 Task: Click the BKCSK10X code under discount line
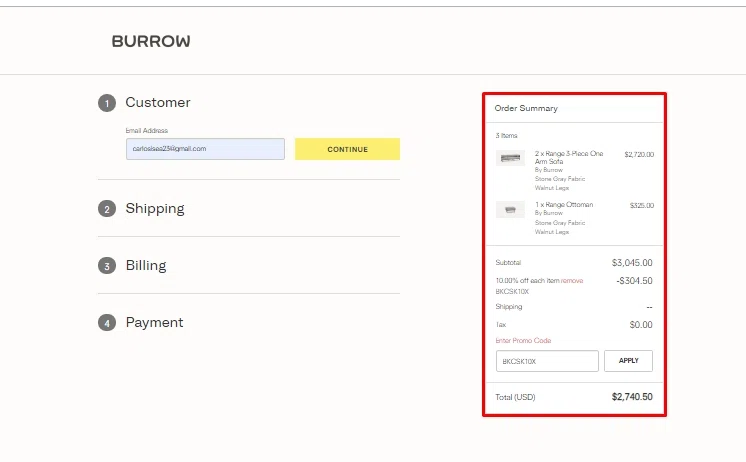click(512, 292)
